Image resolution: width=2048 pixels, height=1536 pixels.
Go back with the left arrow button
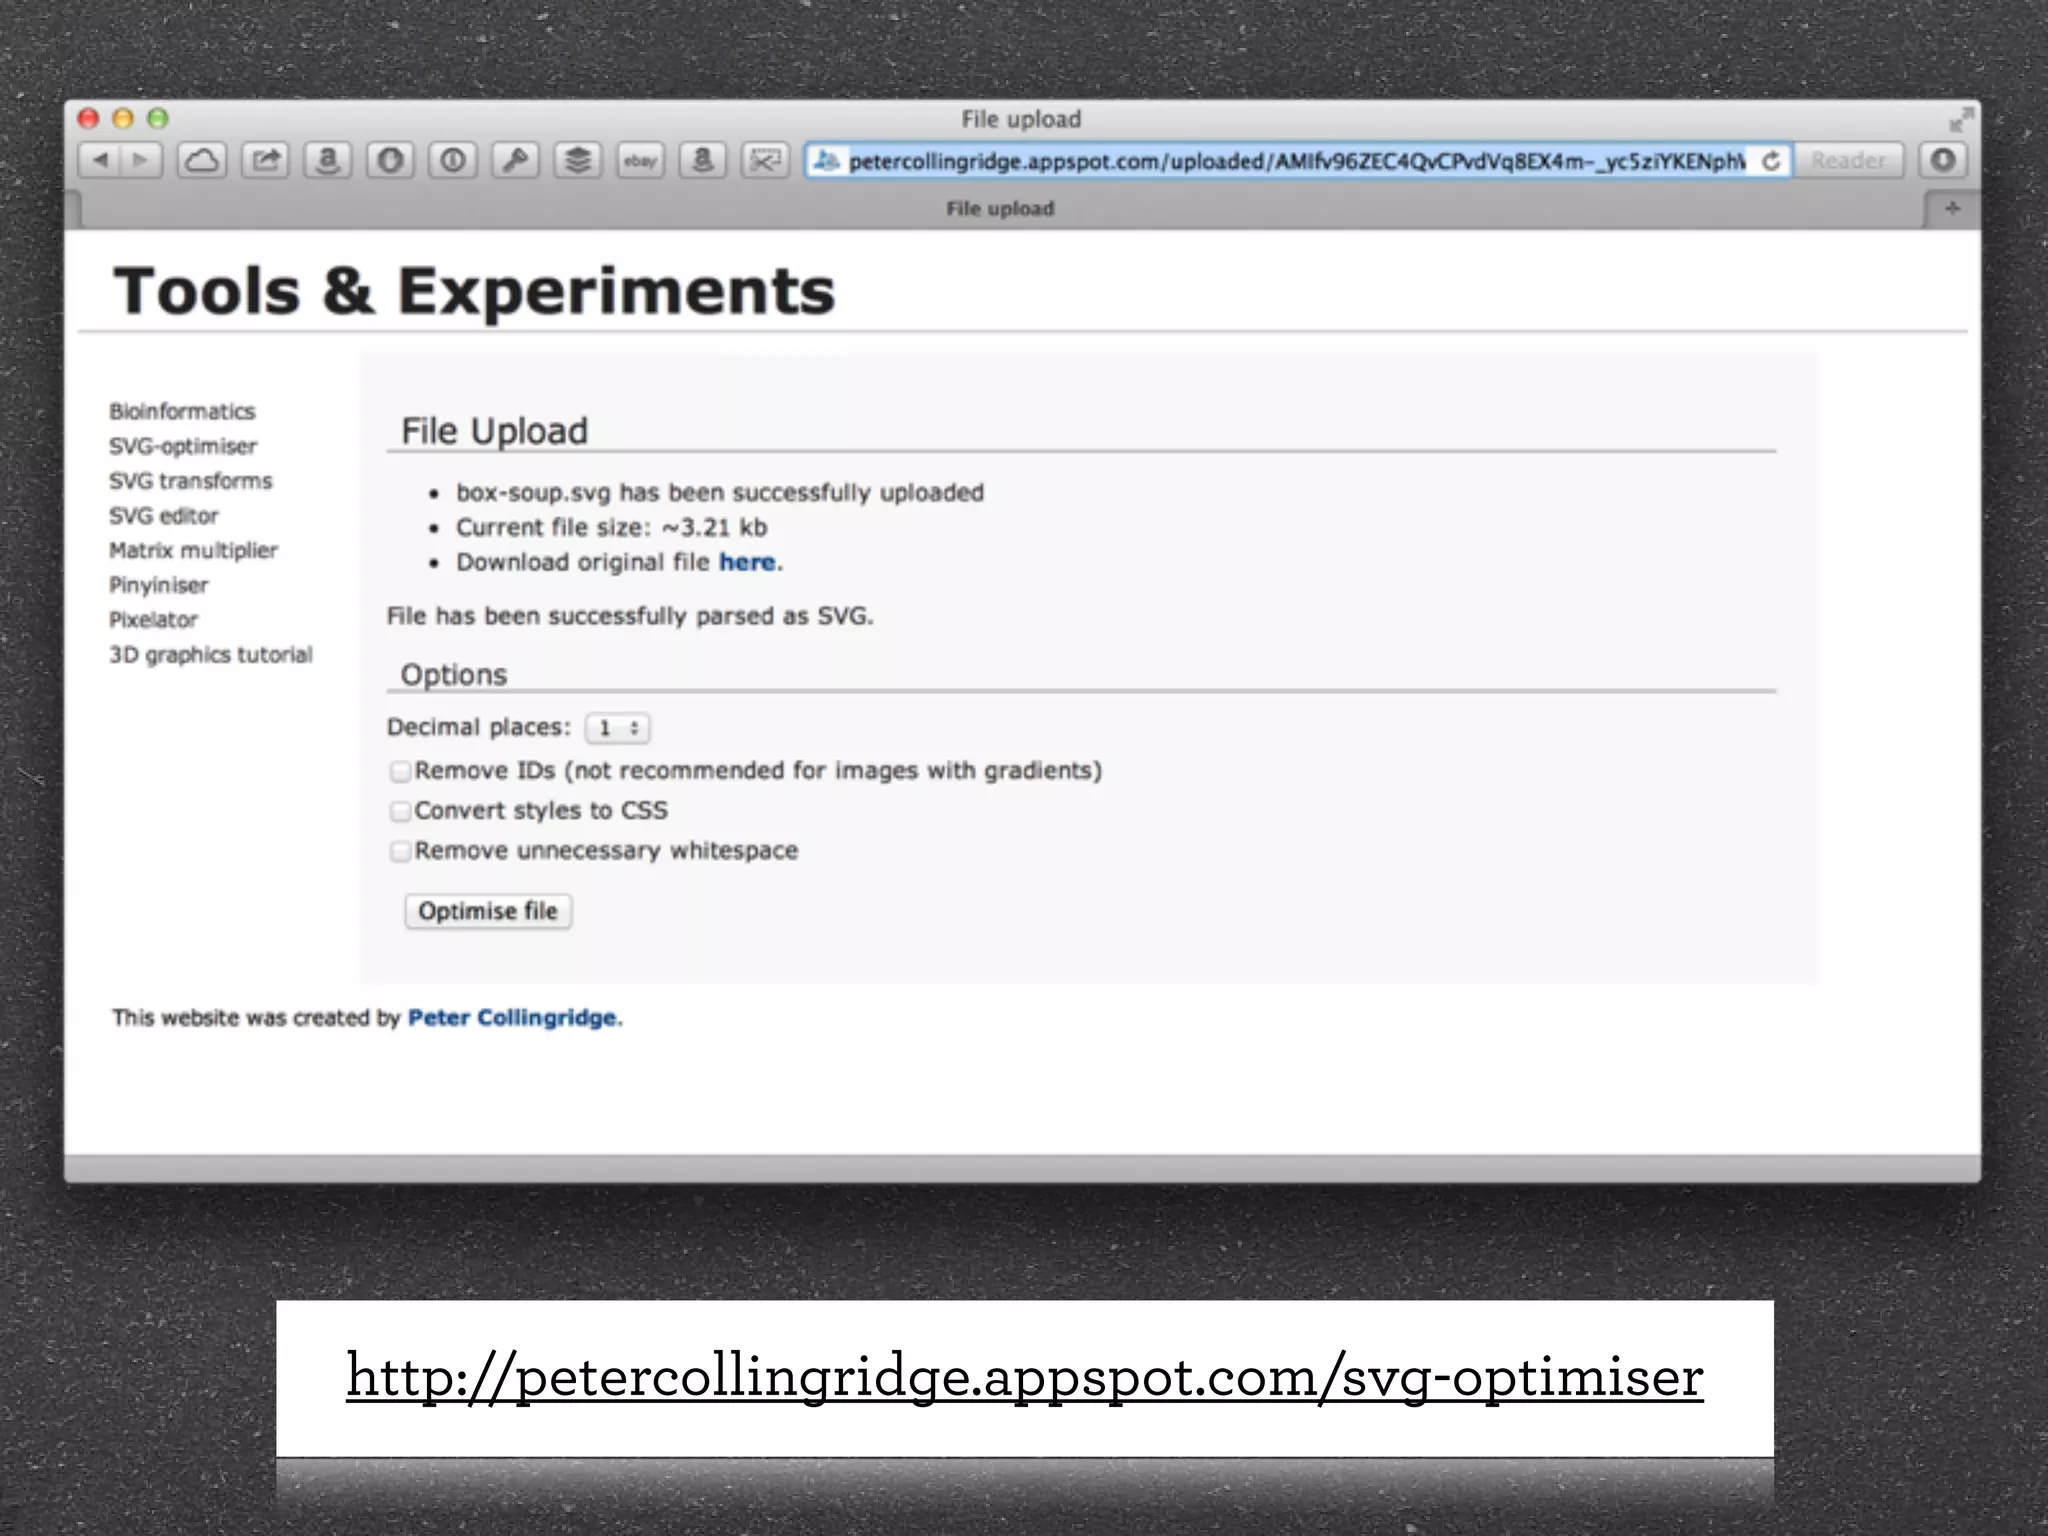click(x=100, y=160)
